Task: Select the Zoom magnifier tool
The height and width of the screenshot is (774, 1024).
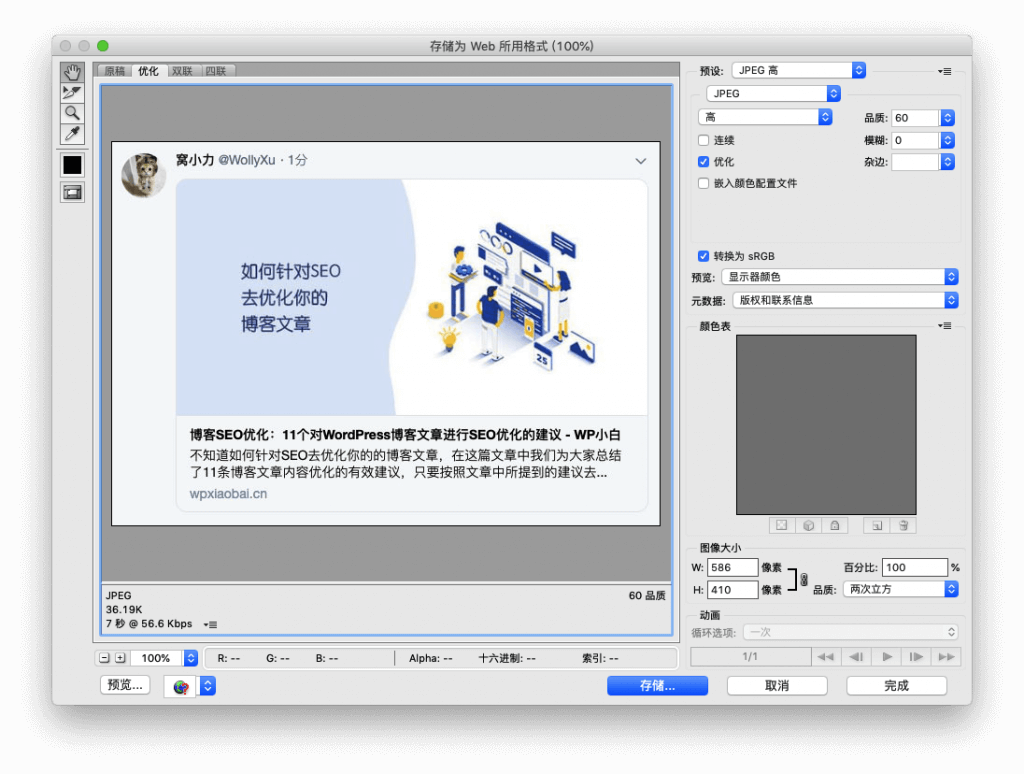Action: [x=72, y=112]
